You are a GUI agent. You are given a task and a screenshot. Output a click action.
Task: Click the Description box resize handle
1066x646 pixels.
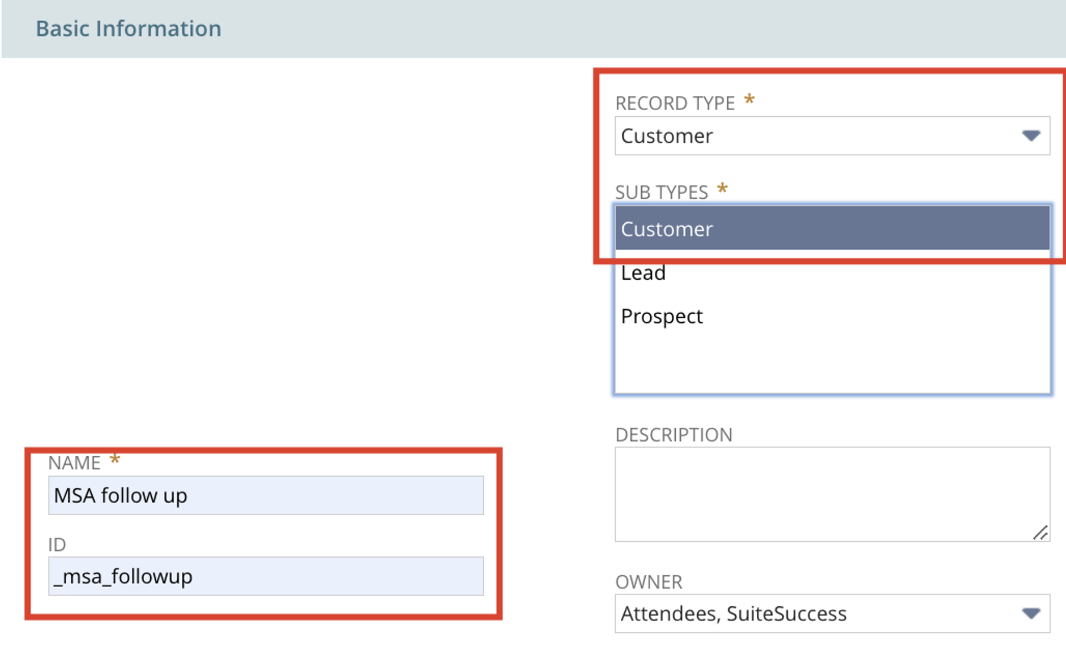pyautogui.click(x=1040, y=533)
